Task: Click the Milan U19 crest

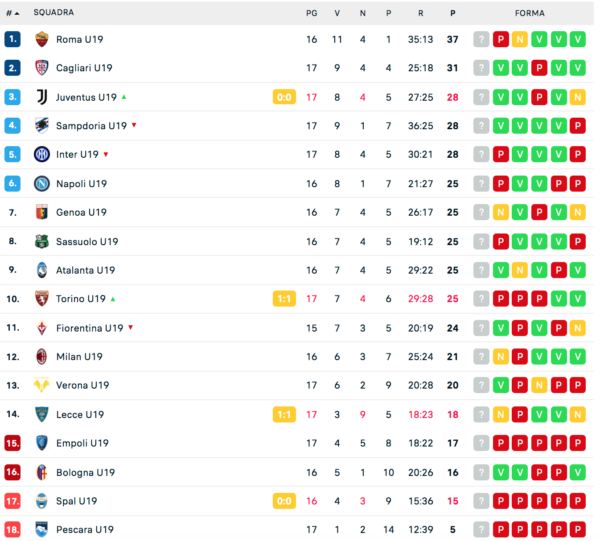Action: tap(42, 357)
